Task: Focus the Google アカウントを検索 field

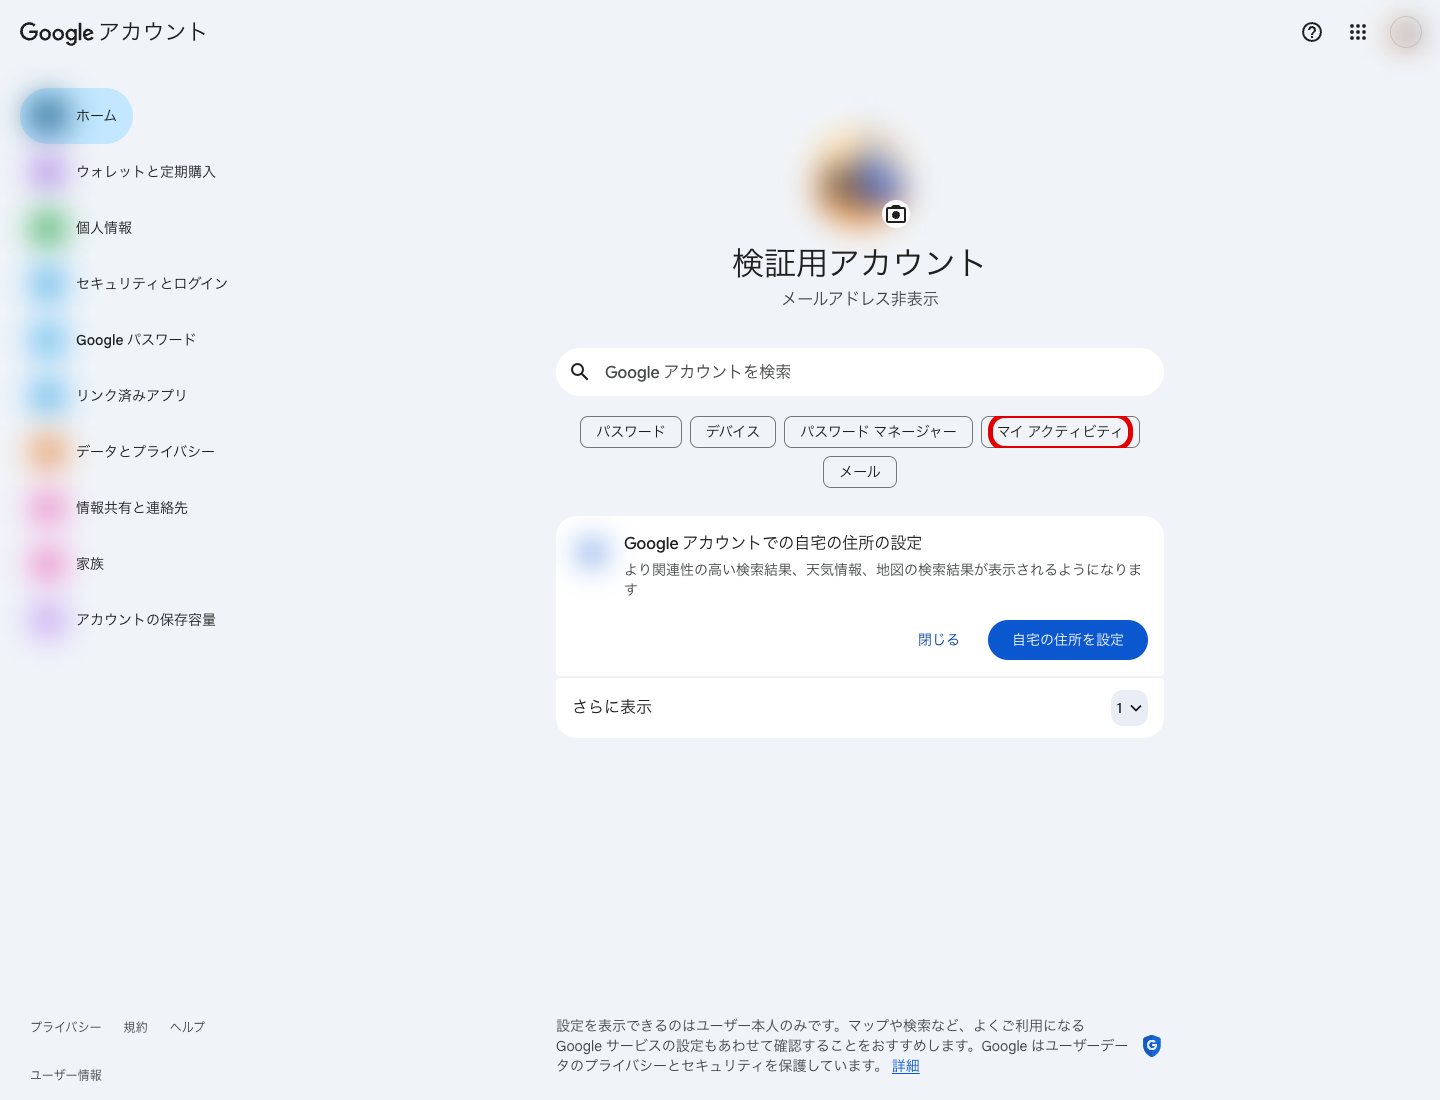Action: (x=860, y=372)
